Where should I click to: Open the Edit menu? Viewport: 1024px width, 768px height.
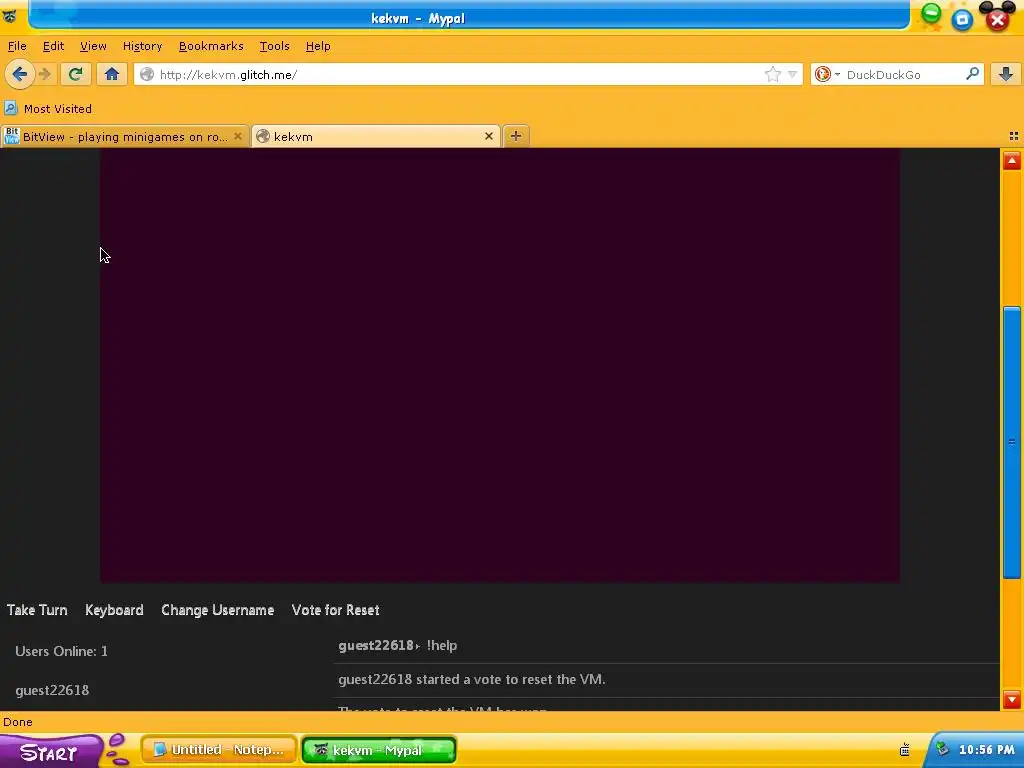pos(54,46)
